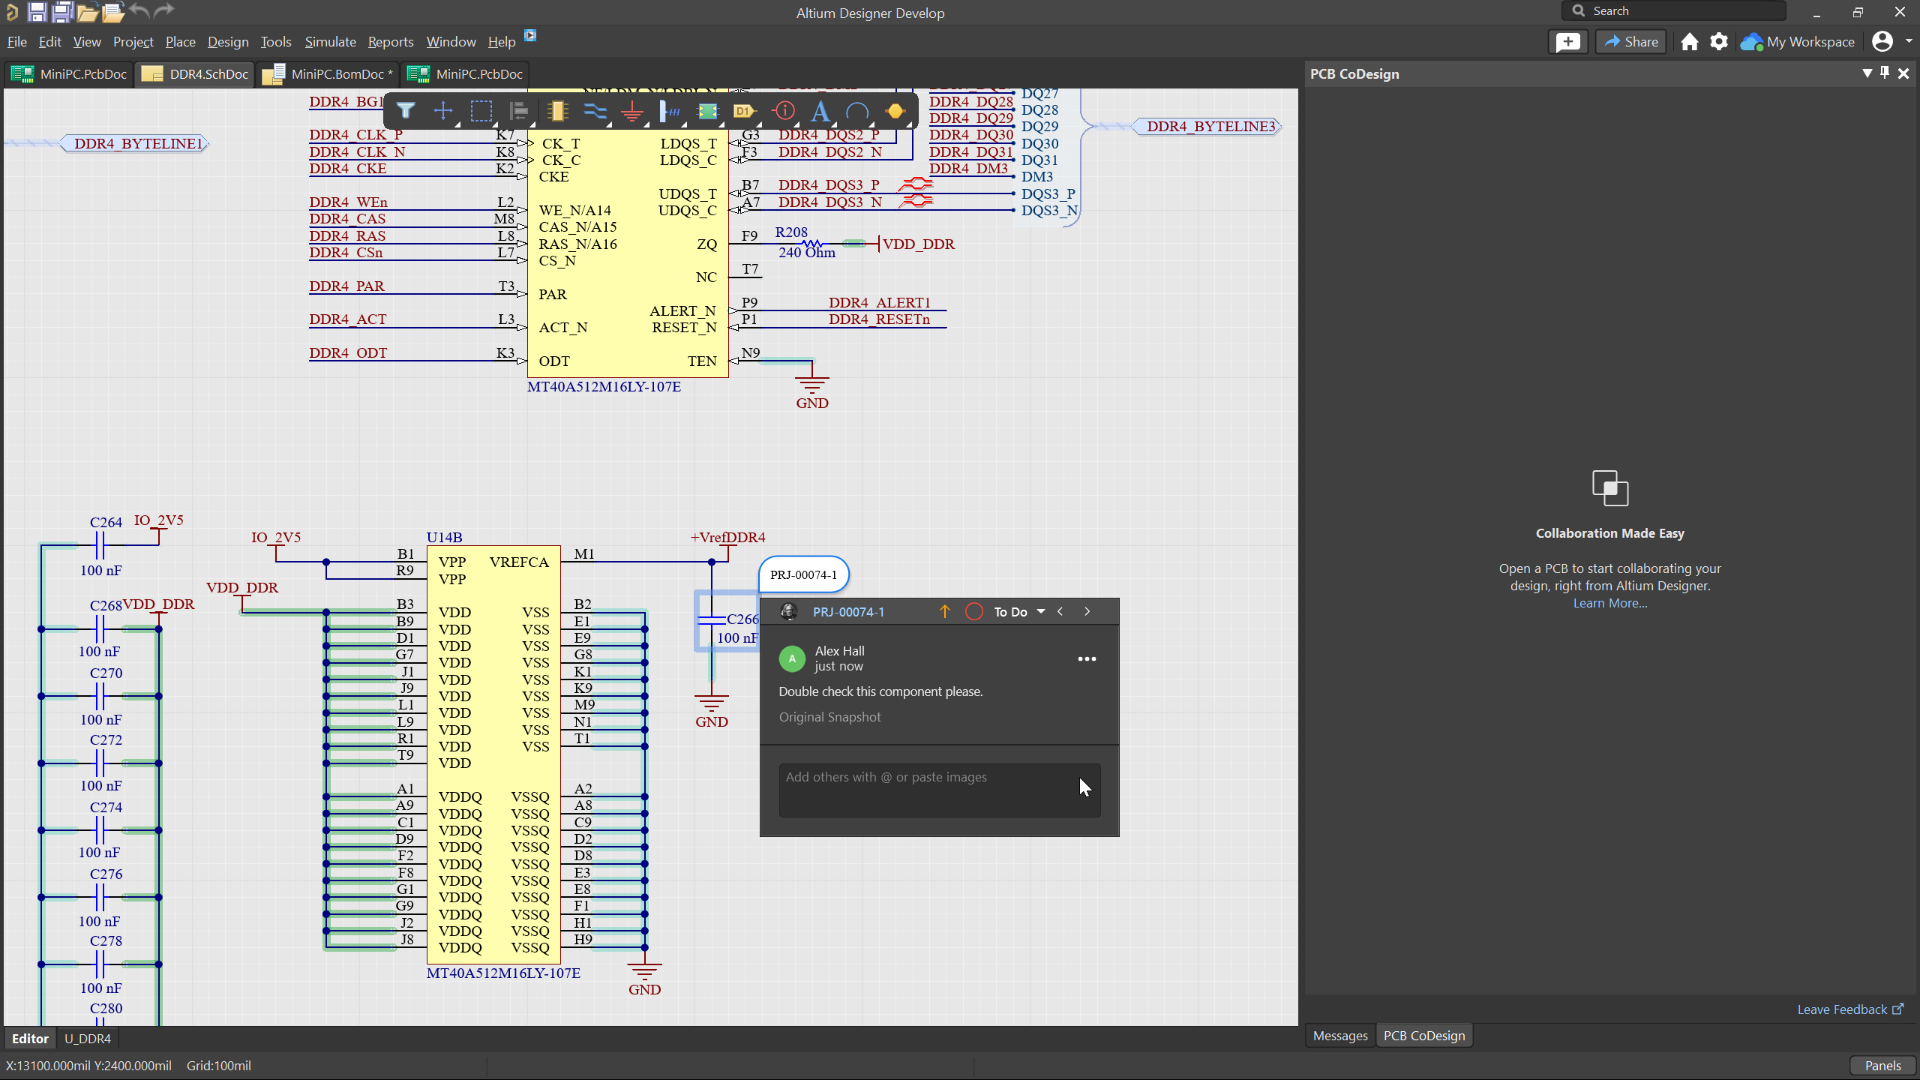Open the Leave Feedback link
The image size is (1920, 1080).
point(1850,1010)
